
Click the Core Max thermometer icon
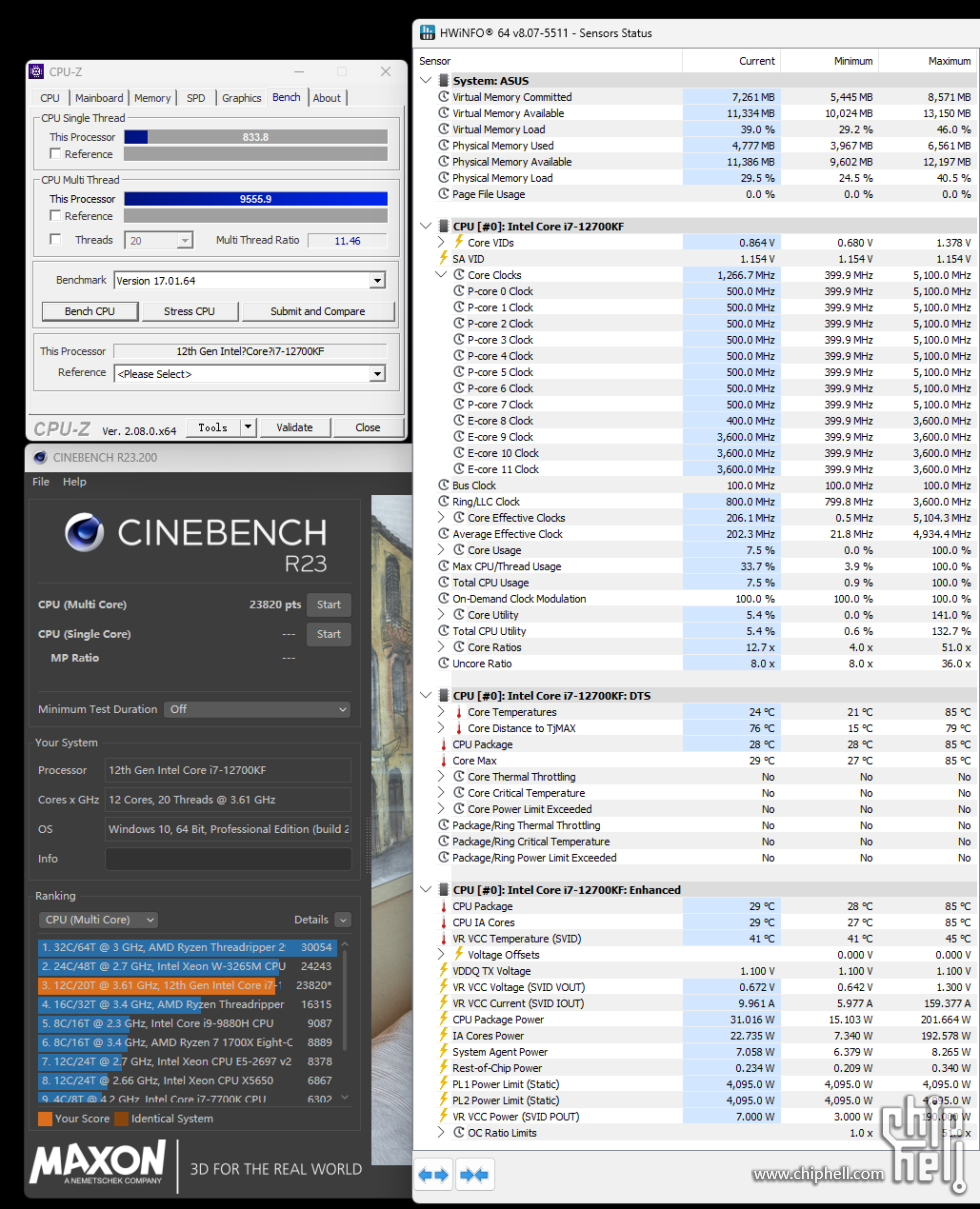point(444,760)
